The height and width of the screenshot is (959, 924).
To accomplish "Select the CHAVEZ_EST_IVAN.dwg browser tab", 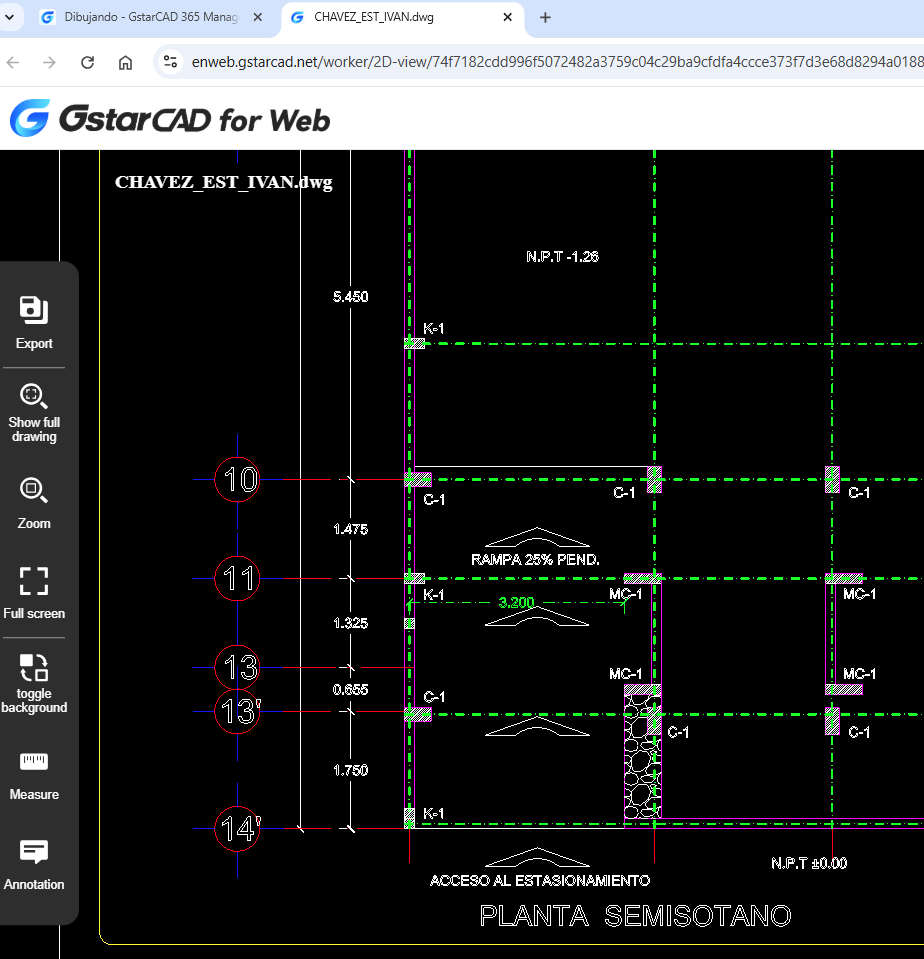I will point(395,18).
